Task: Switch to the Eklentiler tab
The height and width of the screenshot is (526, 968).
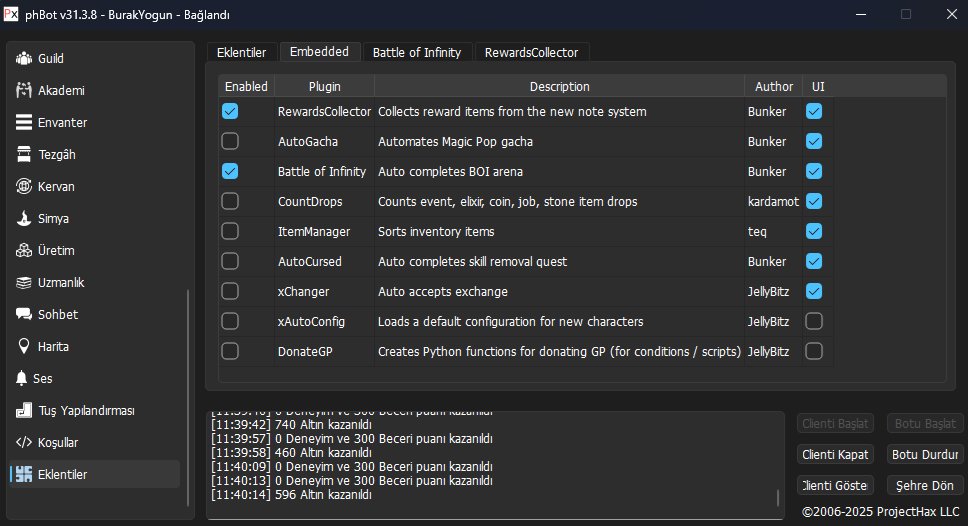Action: [x=241, y=52]
